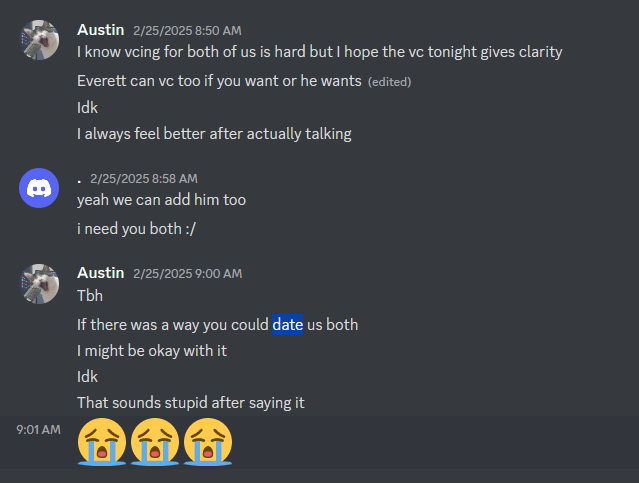
Task: Select message "That sounds stupid after saying it"
Action: 191,403
